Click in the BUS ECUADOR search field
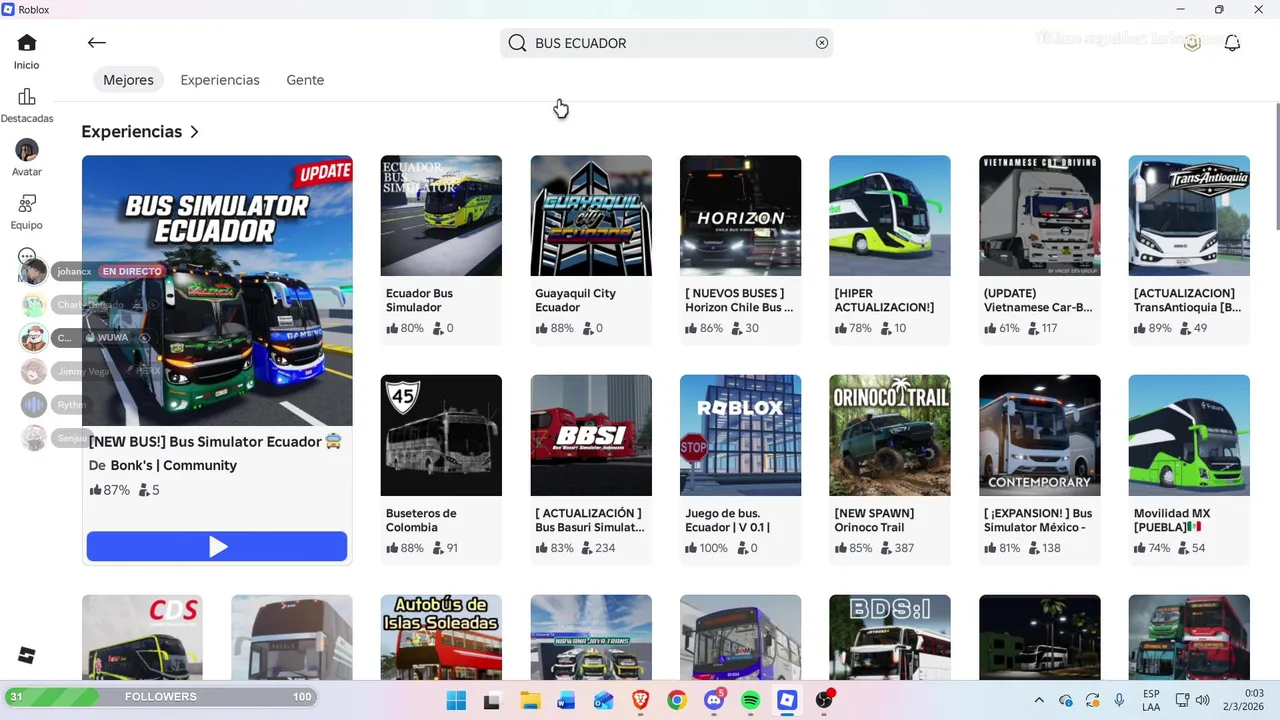1280x720 pixels. [x=667, y=43]
